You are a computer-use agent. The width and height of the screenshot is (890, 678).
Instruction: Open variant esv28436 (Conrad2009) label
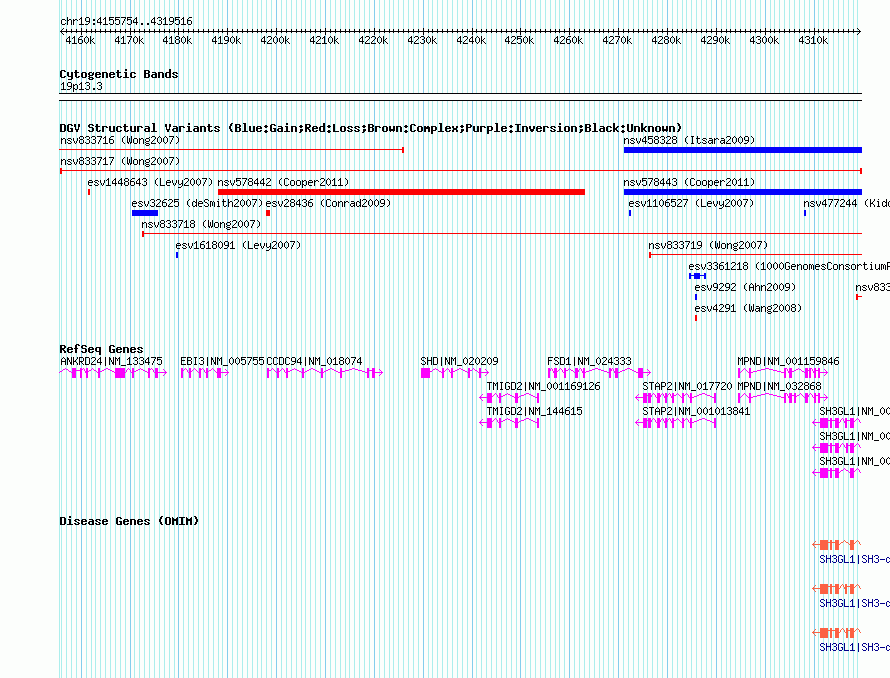point(328,203)
